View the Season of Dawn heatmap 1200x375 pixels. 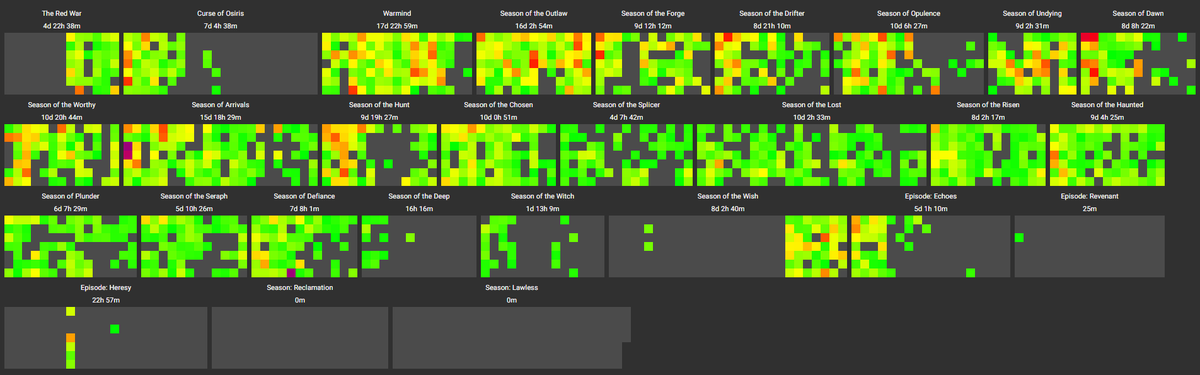click(1138, 64)
